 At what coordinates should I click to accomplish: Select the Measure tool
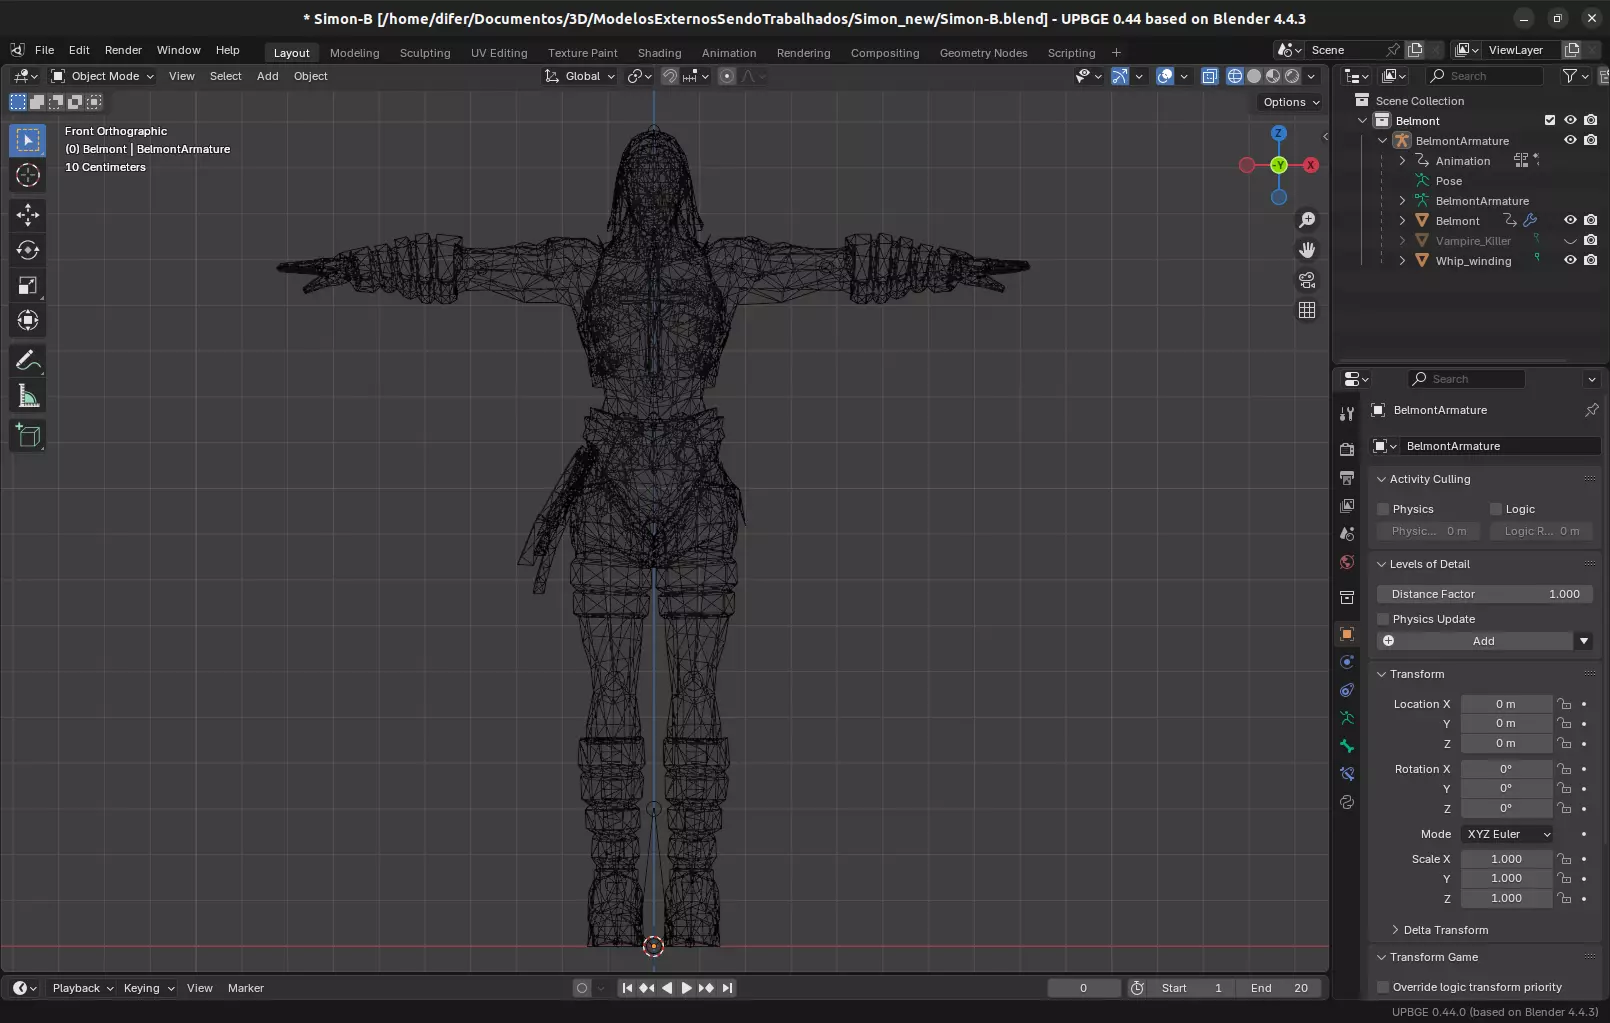coord(28,396)
